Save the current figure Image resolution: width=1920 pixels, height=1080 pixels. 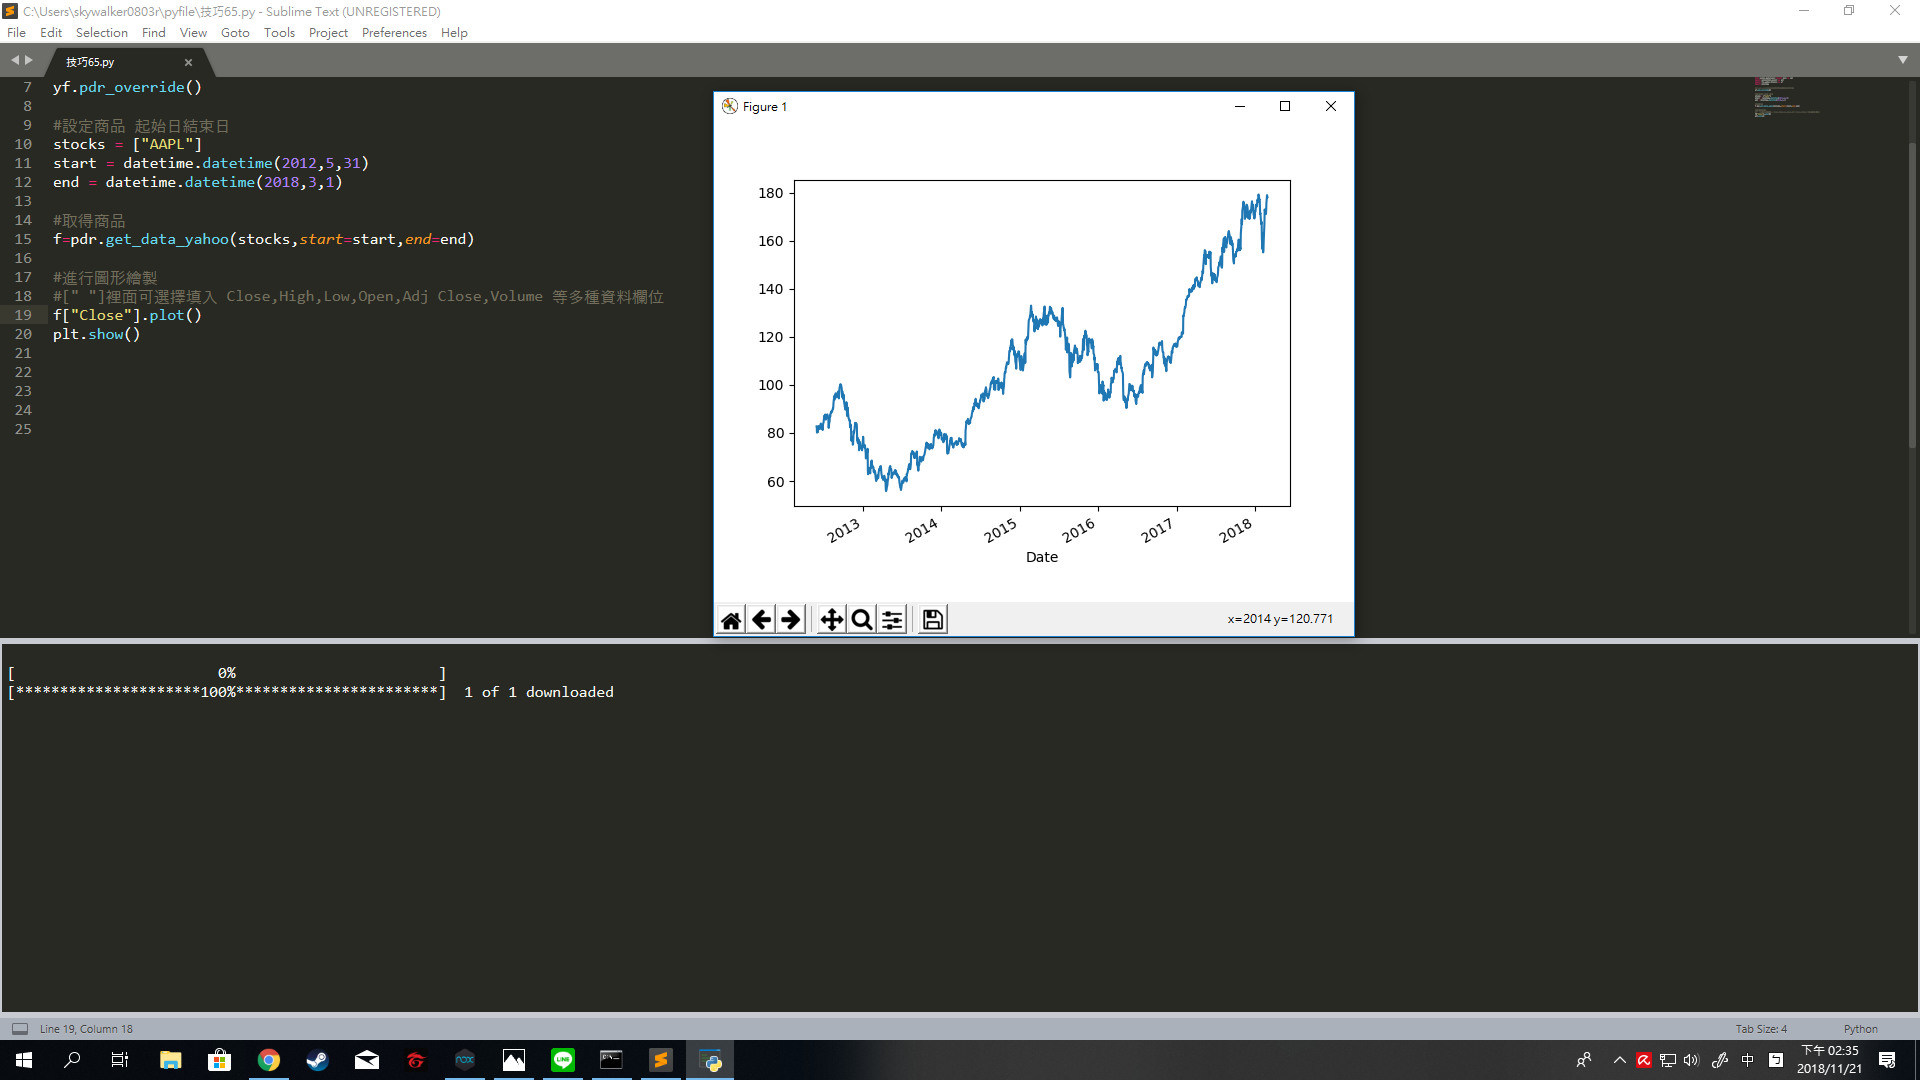[931, 619]
